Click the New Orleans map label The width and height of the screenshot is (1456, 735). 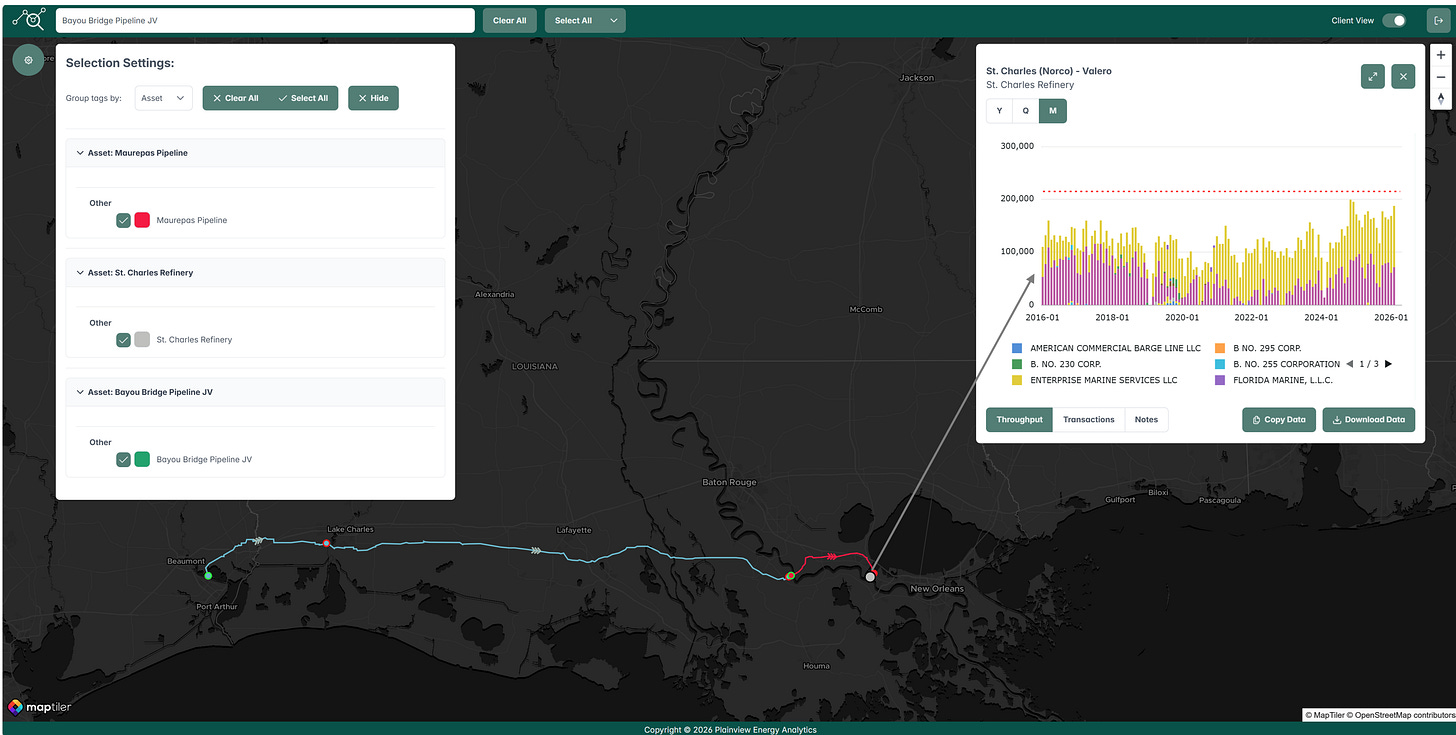click(x=937, y=589)
